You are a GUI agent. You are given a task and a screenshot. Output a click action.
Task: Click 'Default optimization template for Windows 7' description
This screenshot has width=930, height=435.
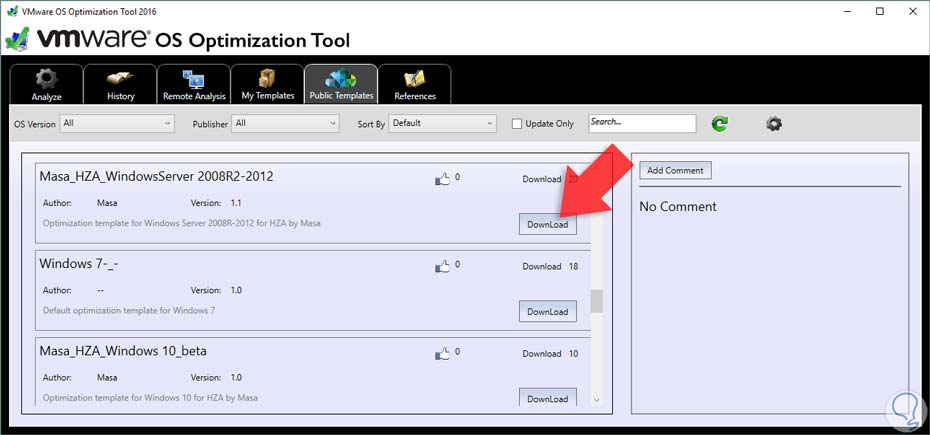(x=129, y=310)
